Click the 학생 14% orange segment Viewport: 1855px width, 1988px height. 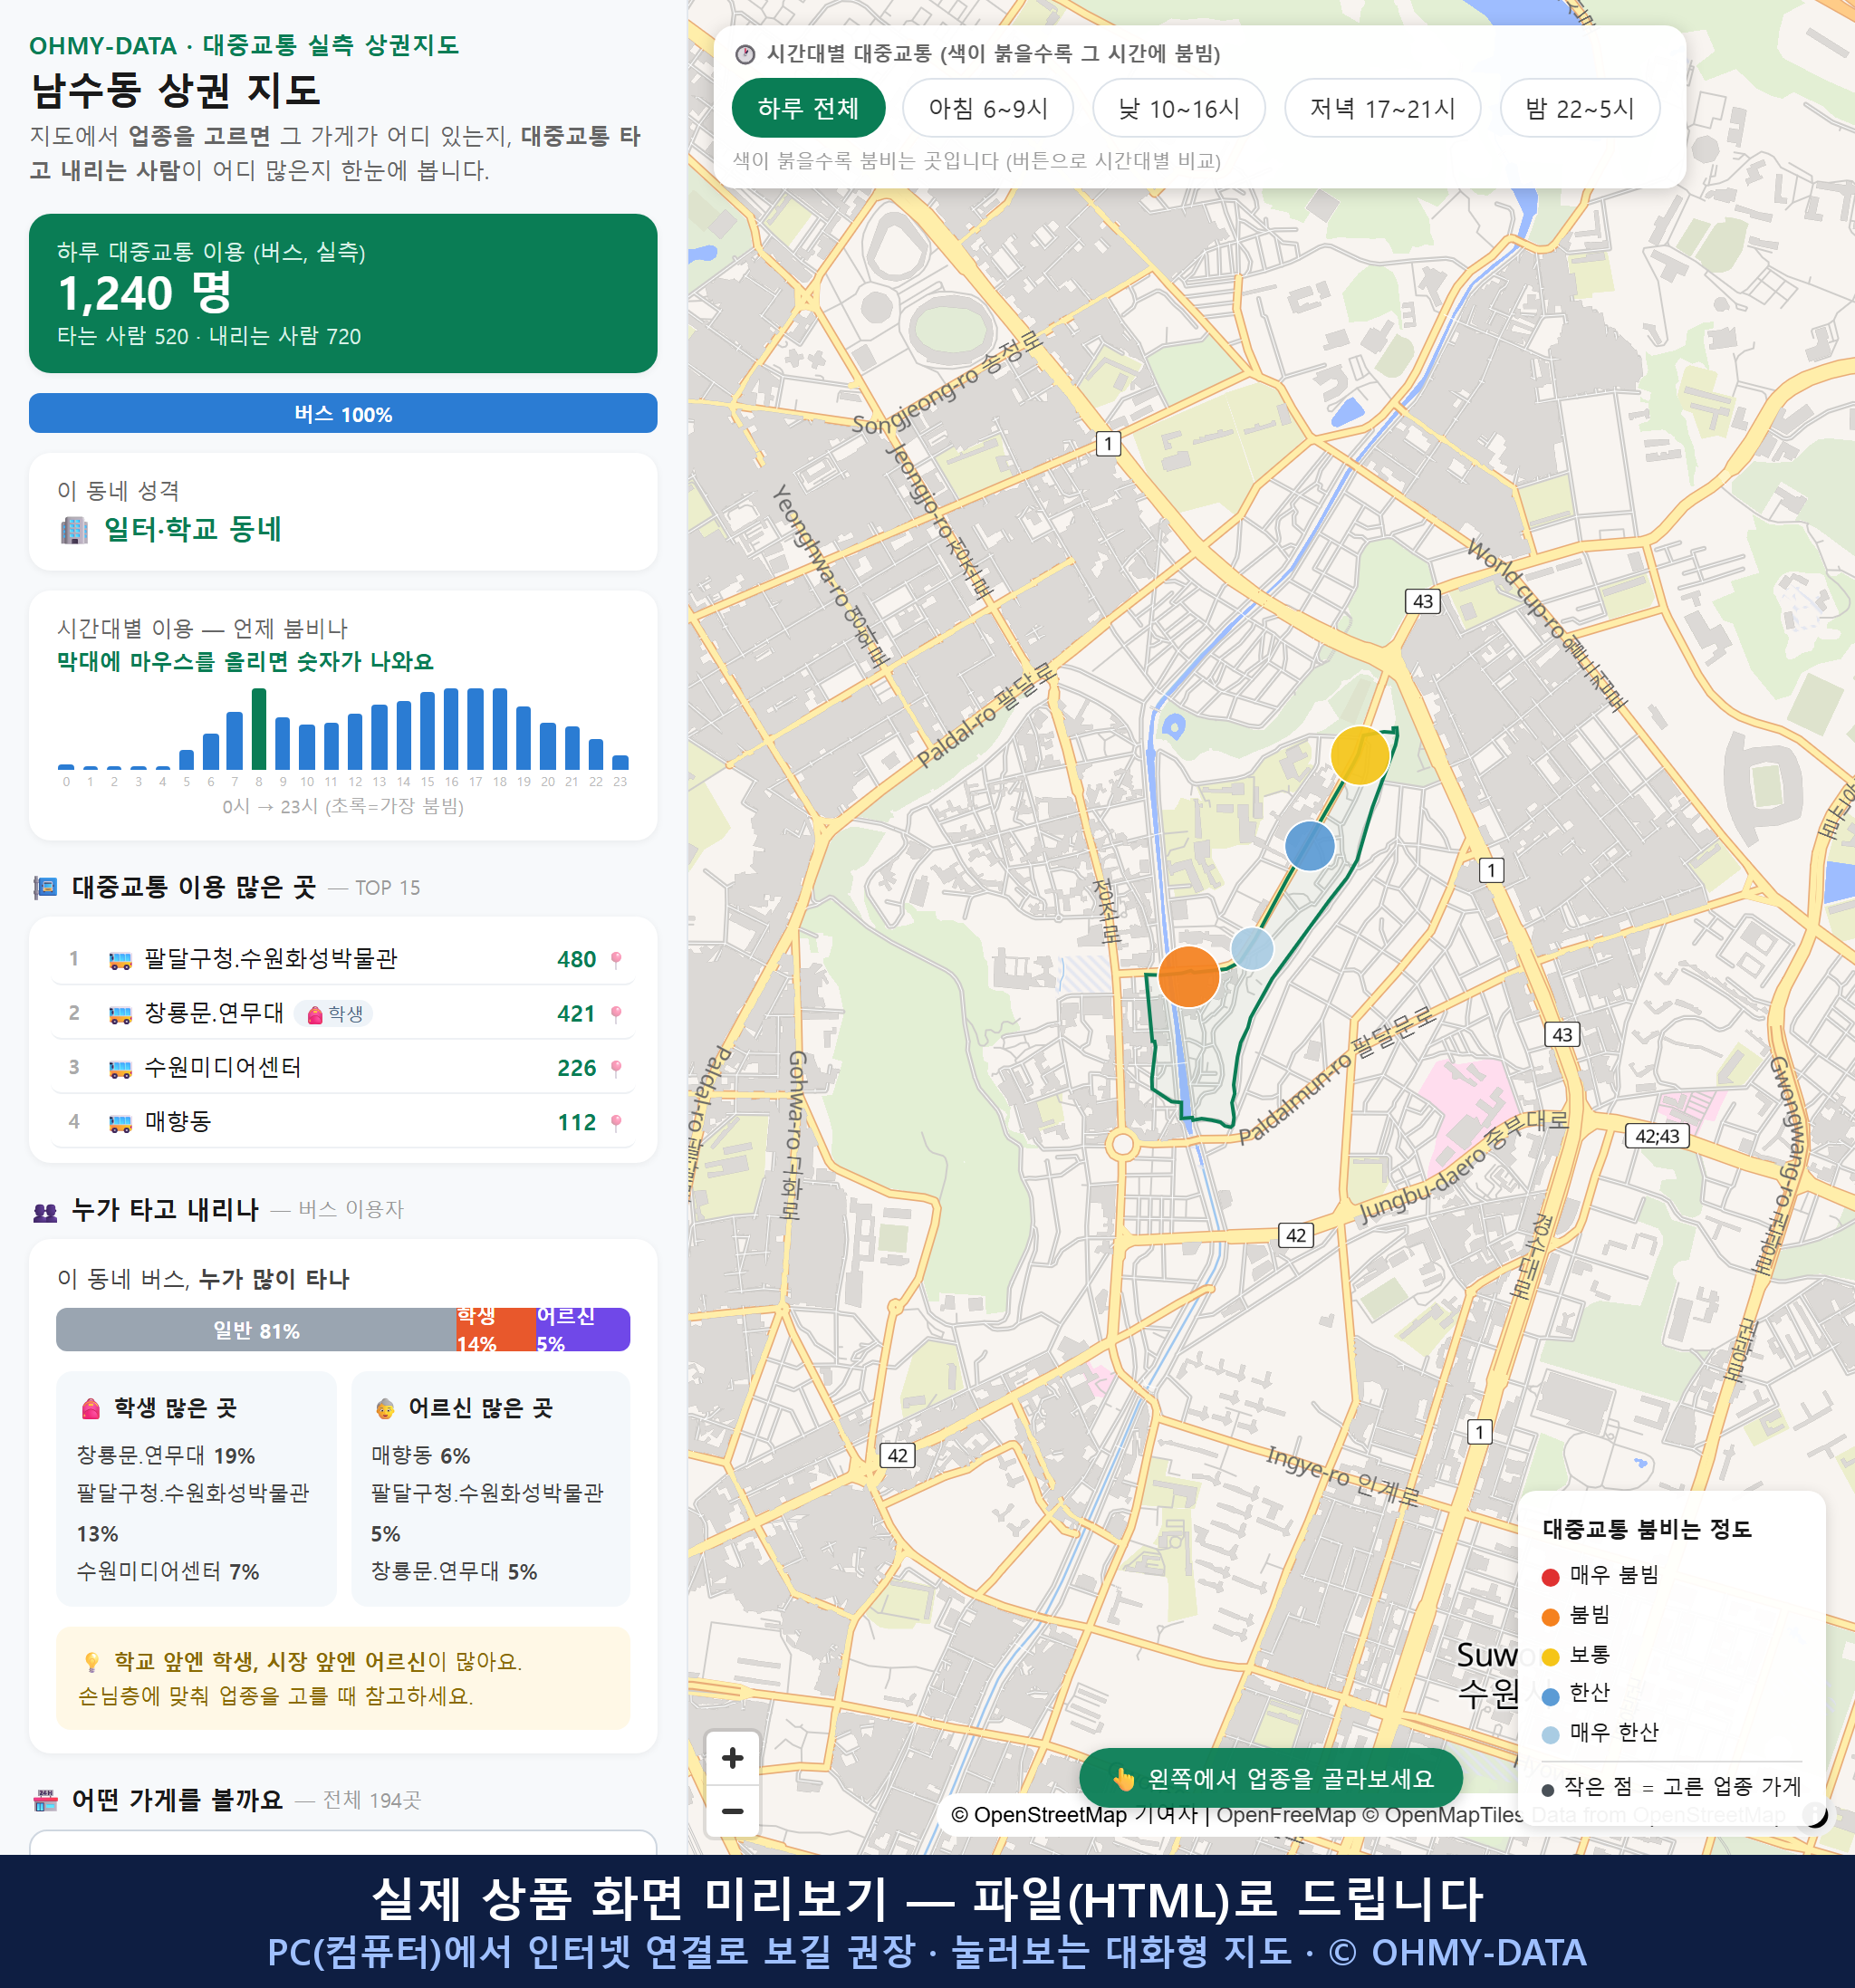(x=495, y=1330)
